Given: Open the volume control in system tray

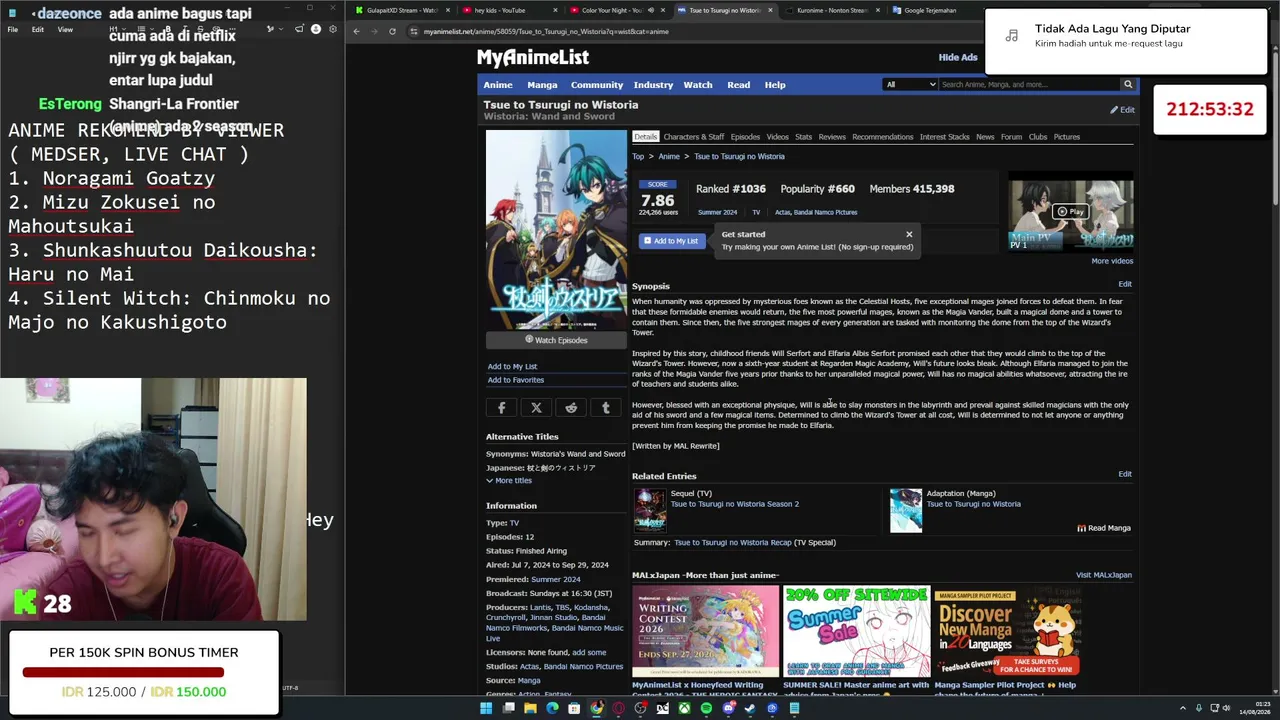Looking at the screenshot, I should tap(1228, 708).
